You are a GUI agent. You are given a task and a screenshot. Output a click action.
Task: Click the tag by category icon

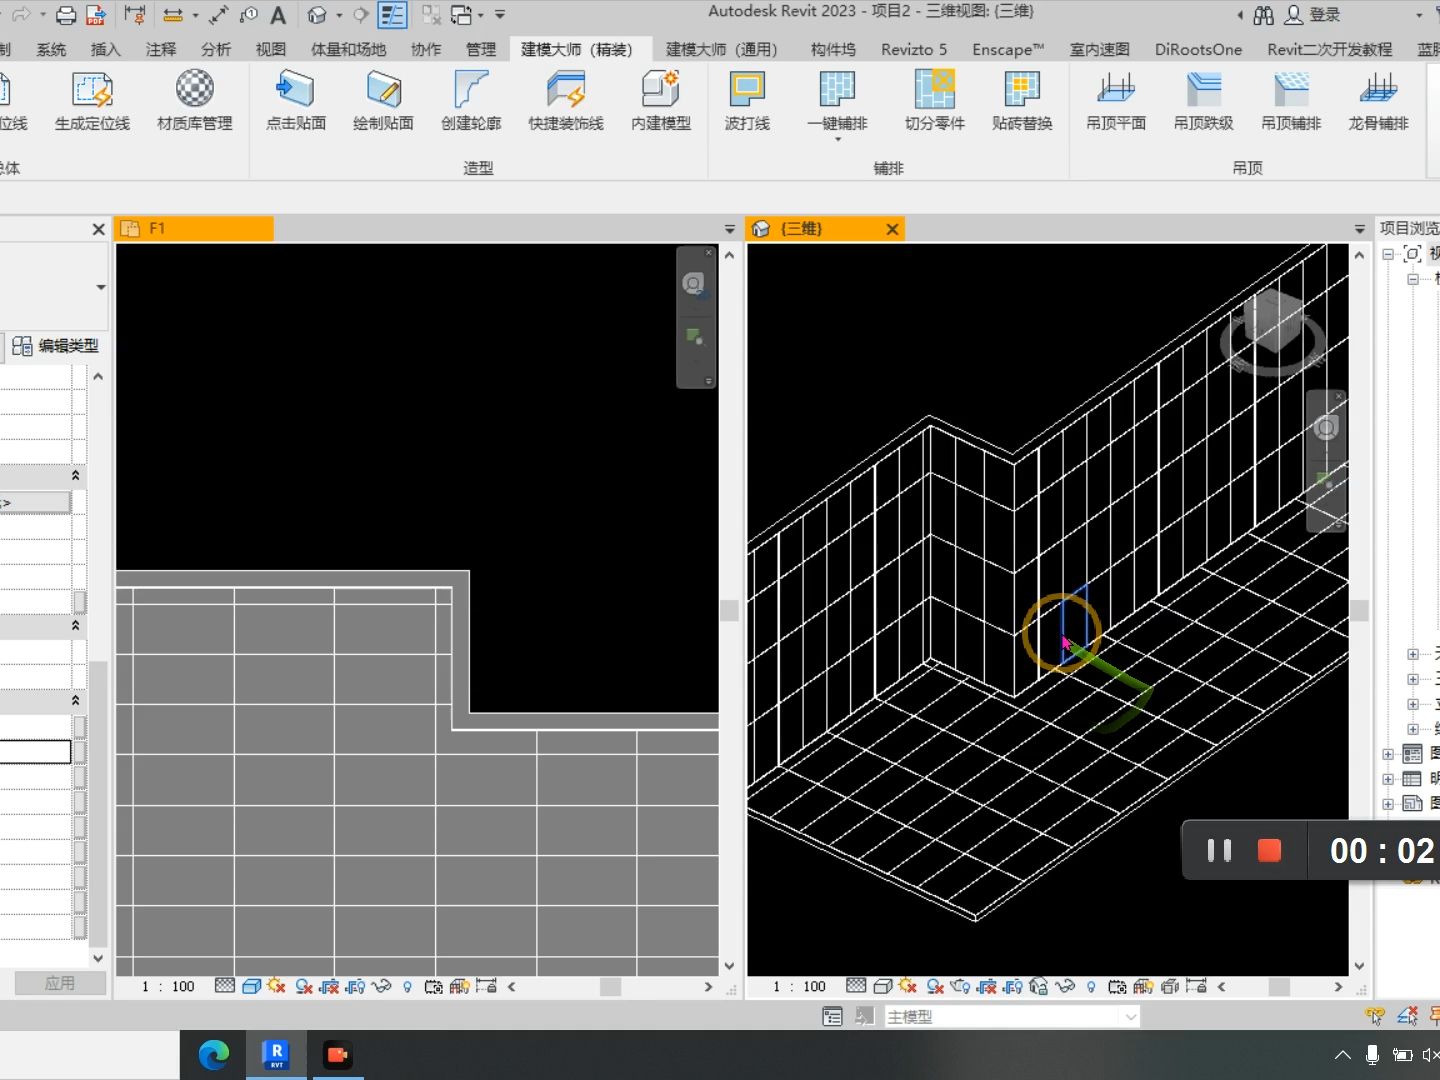249,15
